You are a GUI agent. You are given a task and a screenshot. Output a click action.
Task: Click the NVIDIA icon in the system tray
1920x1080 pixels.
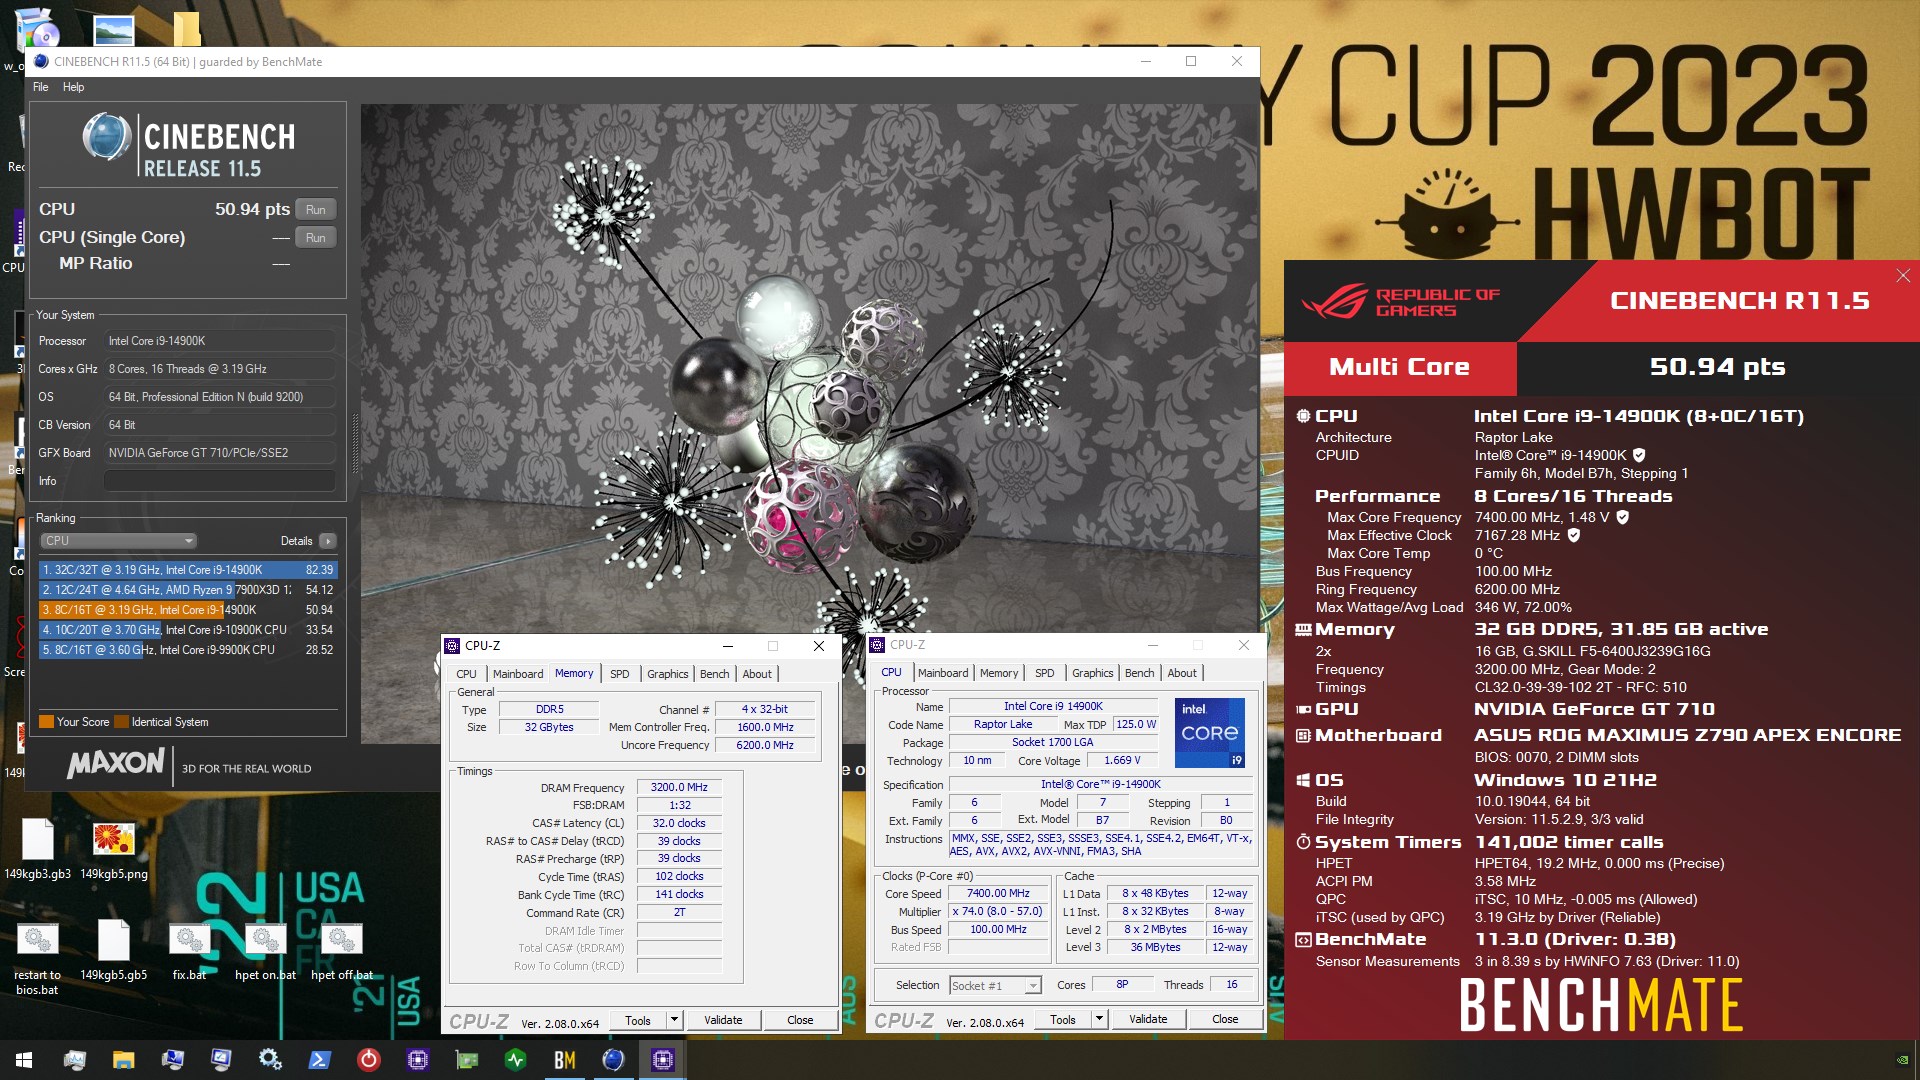tap(1902, 1060)
